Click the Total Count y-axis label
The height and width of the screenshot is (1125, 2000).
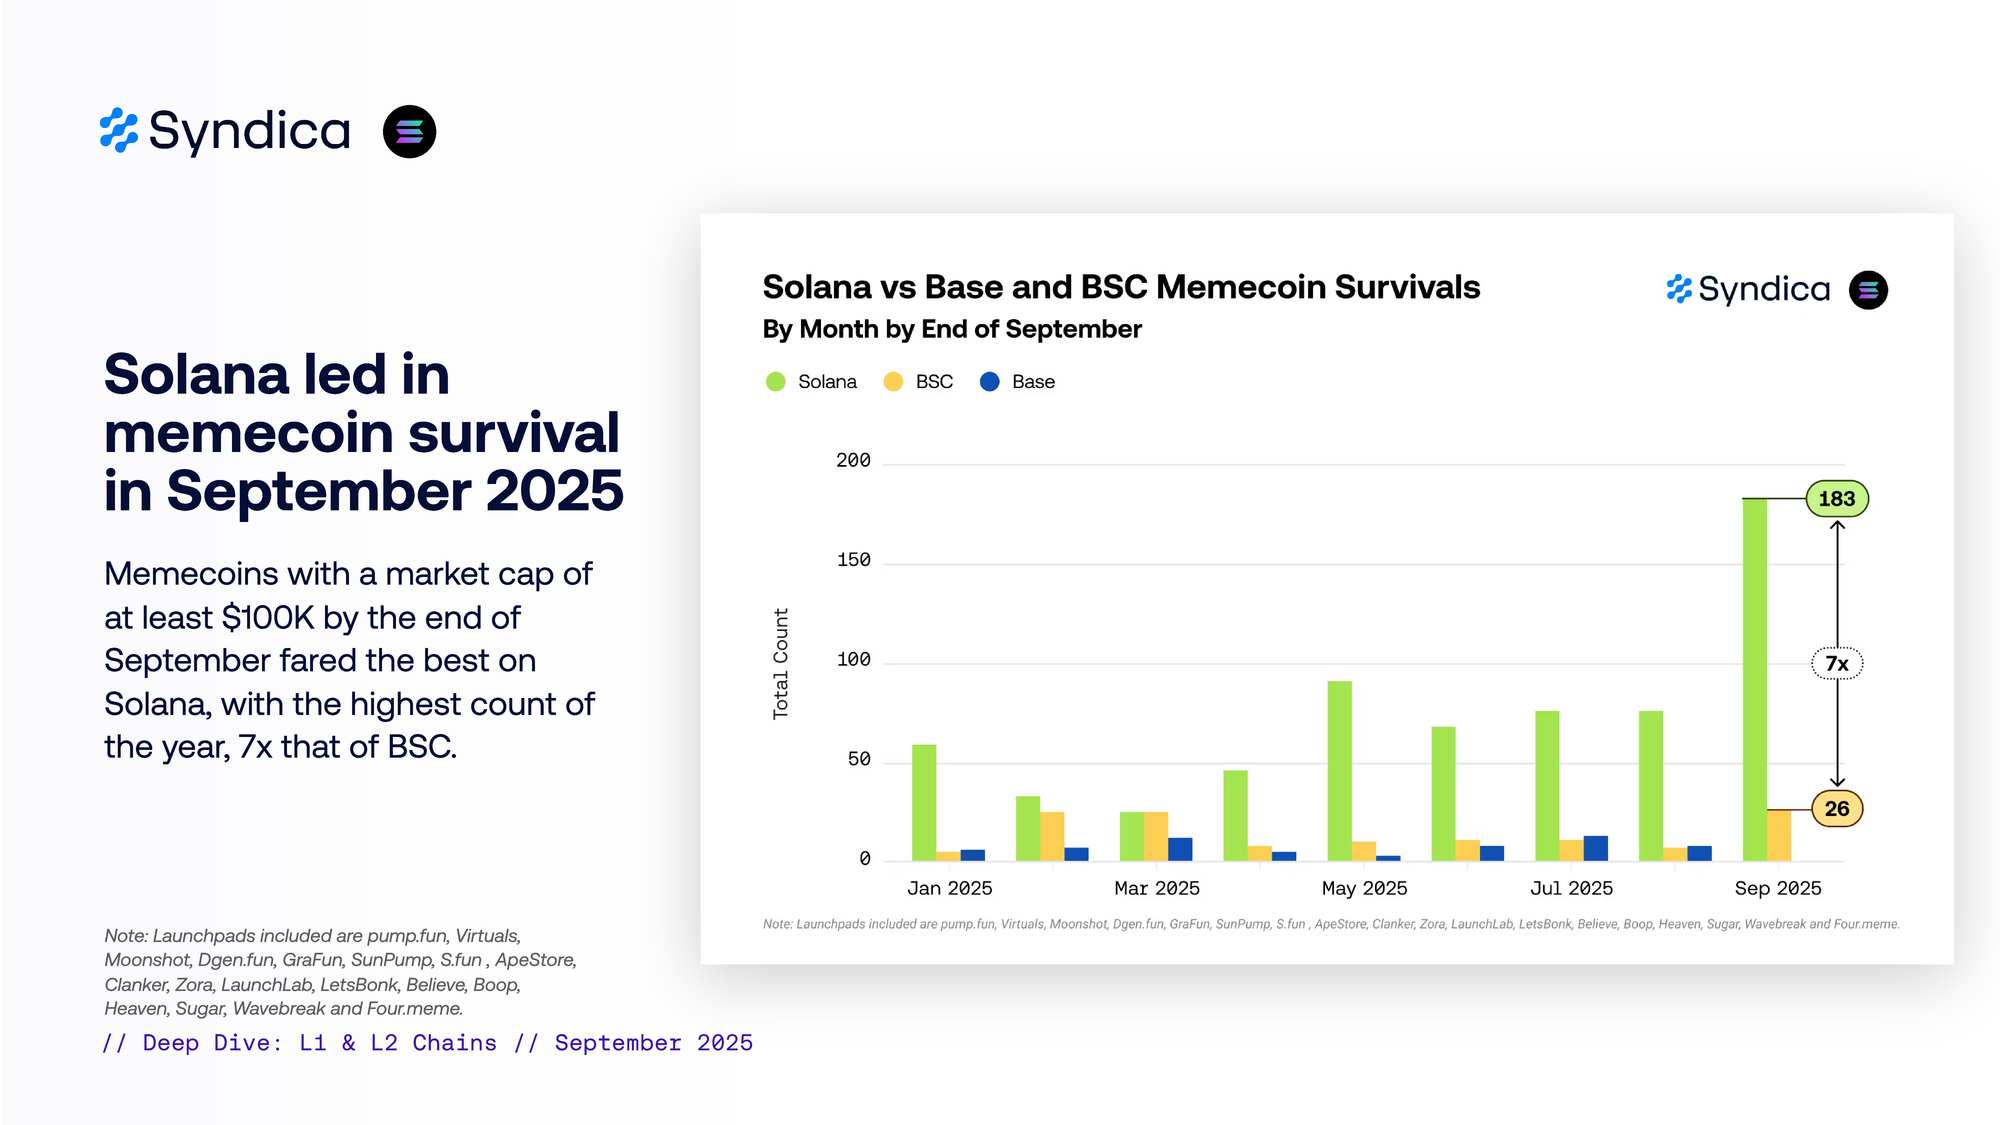click(x=781, y=664)
